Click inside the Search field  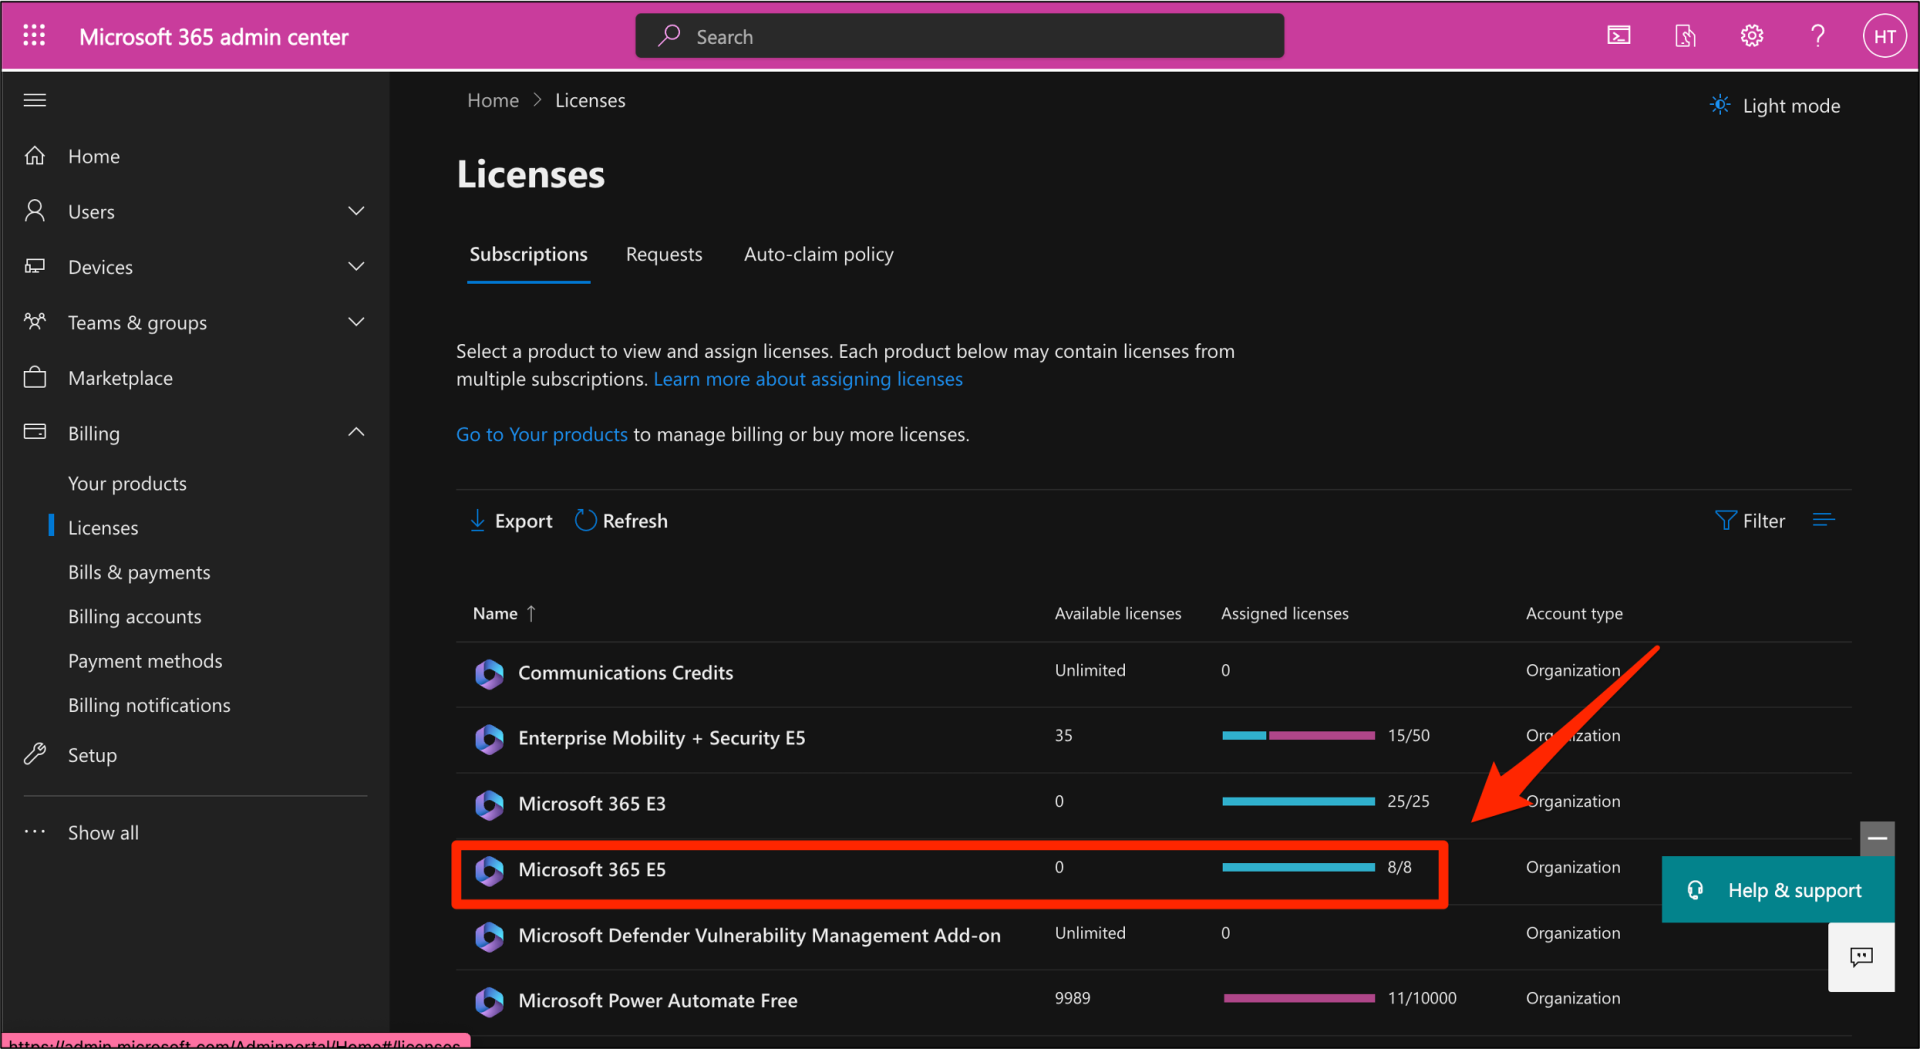click(x=959, y=35)
